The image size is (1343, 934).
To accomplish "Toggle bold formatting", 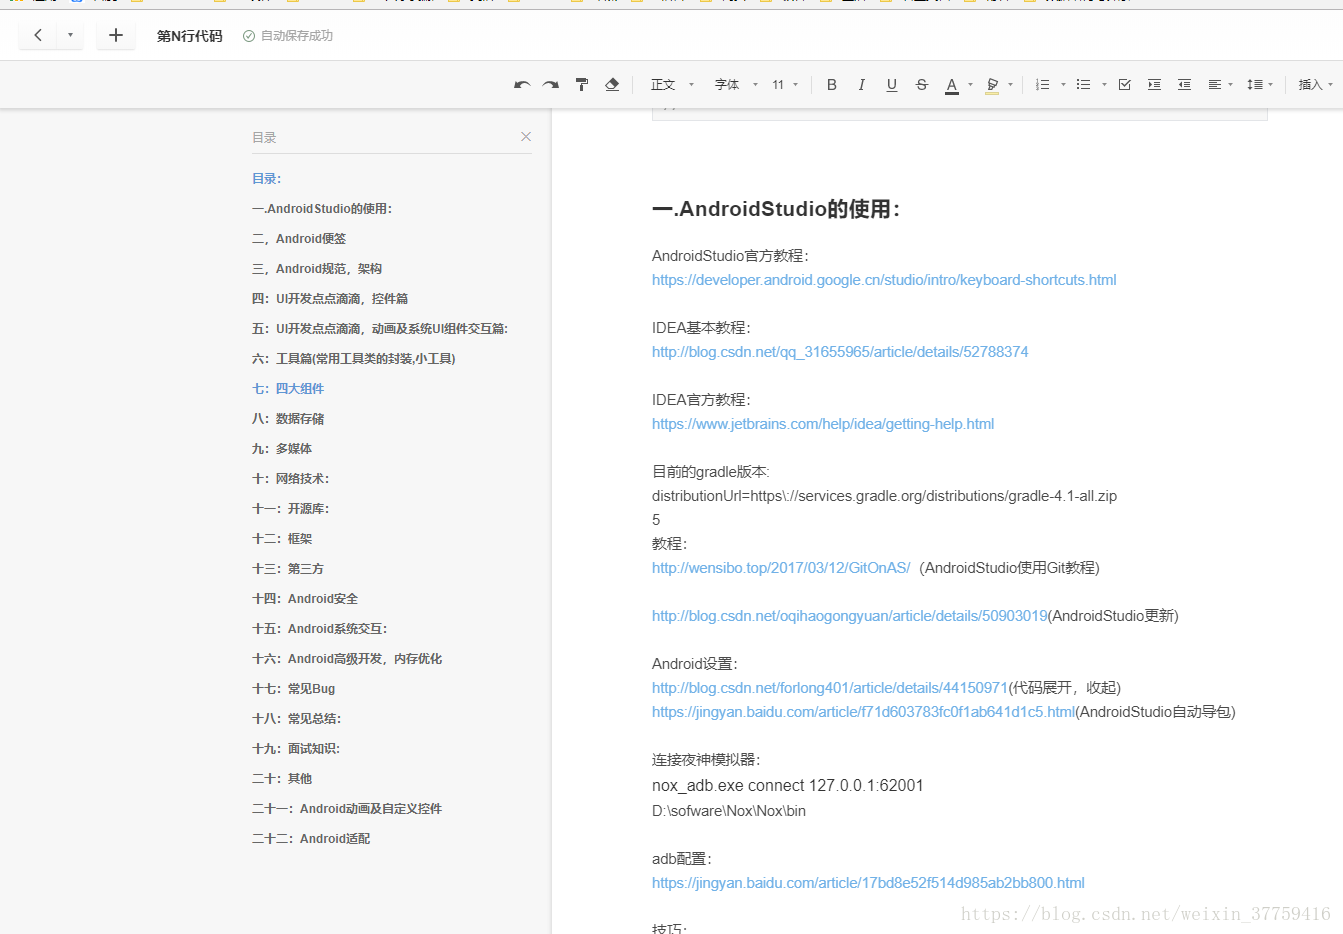I will coord(831,85).
